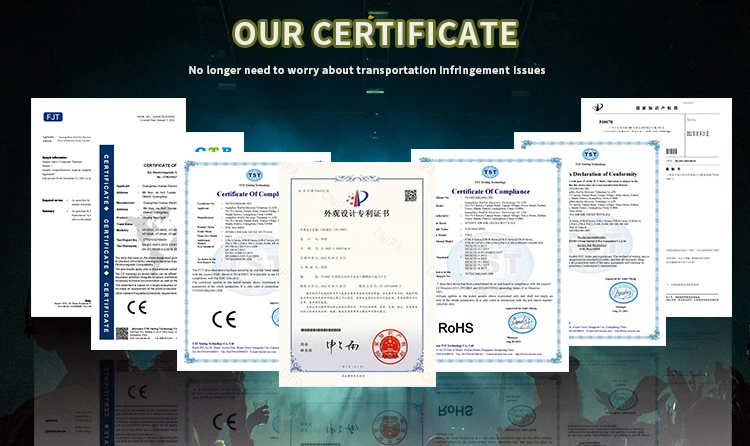Click the QR code on CTB certificate
This screenshot has width=750, height=446.
[x=122, y=333]
